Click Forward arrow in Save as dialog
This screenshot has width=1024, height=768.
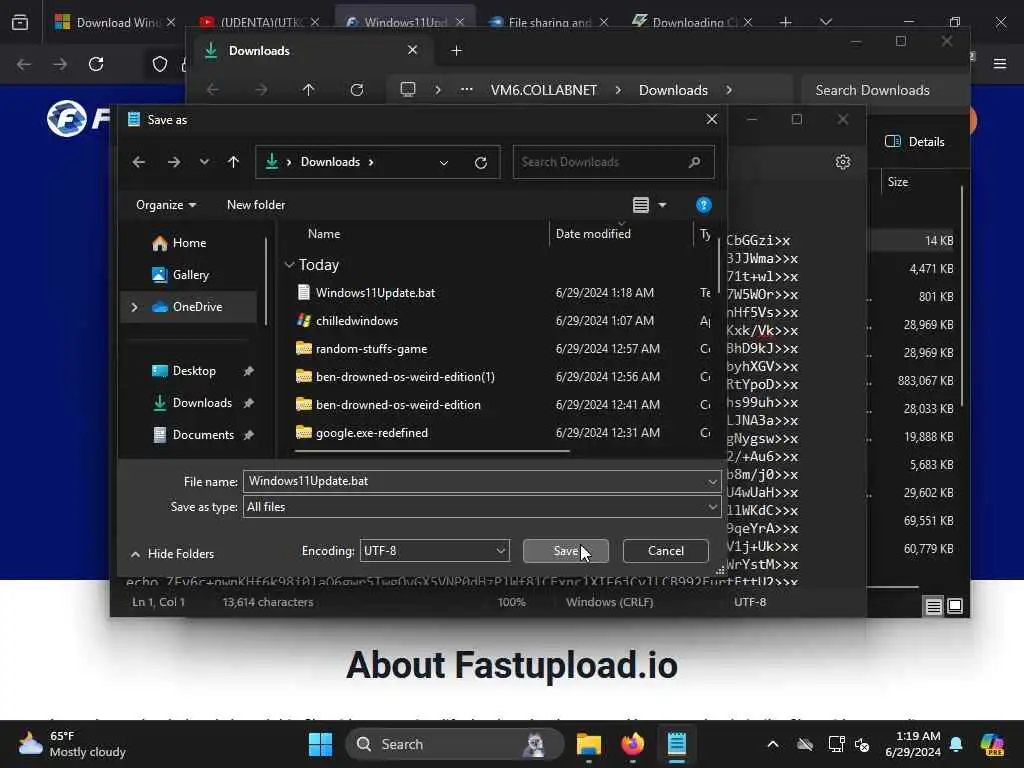click(x=174, y=162)
